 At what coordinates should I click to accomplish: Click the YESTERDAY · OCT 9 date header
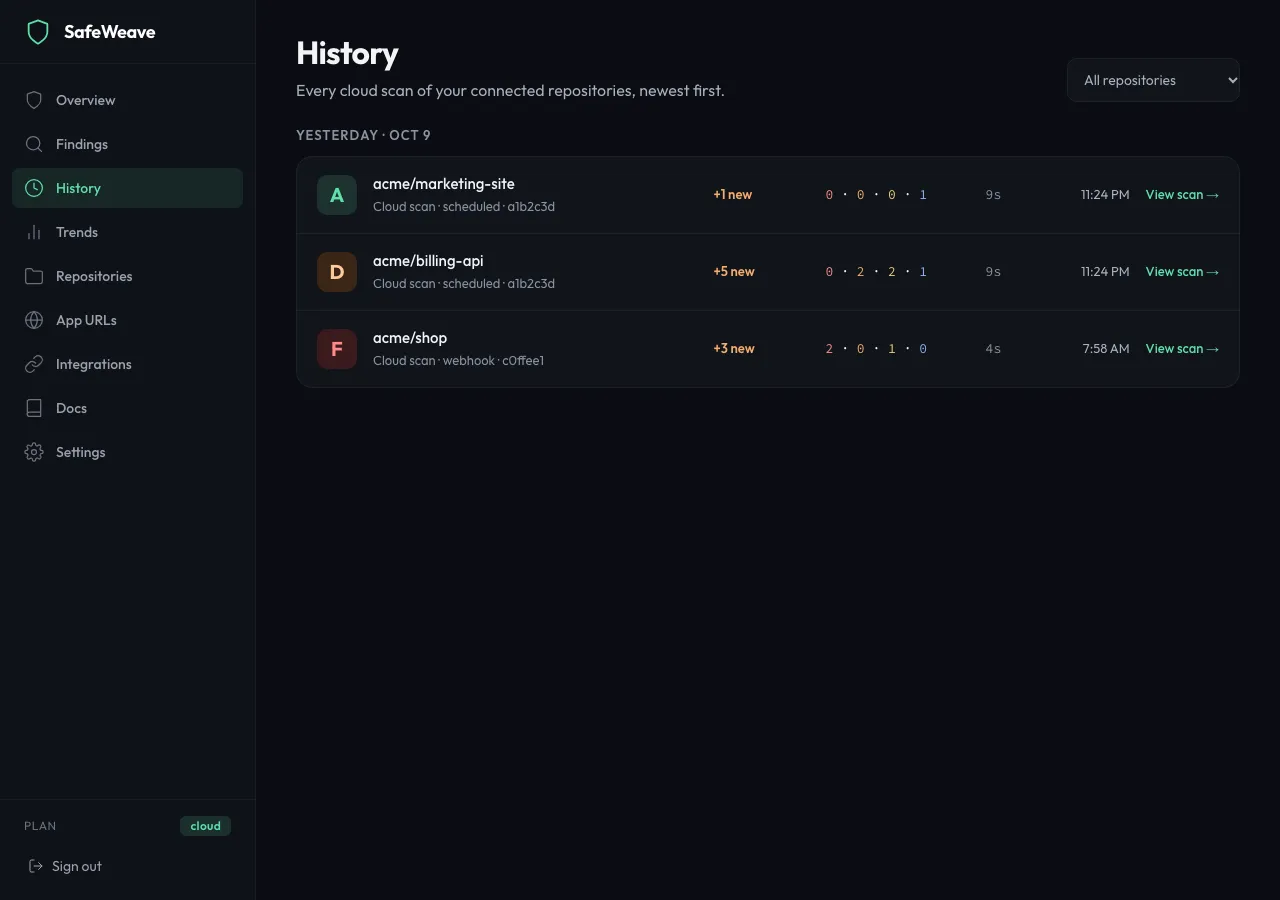pyautogui.click(x=363, y=135)
